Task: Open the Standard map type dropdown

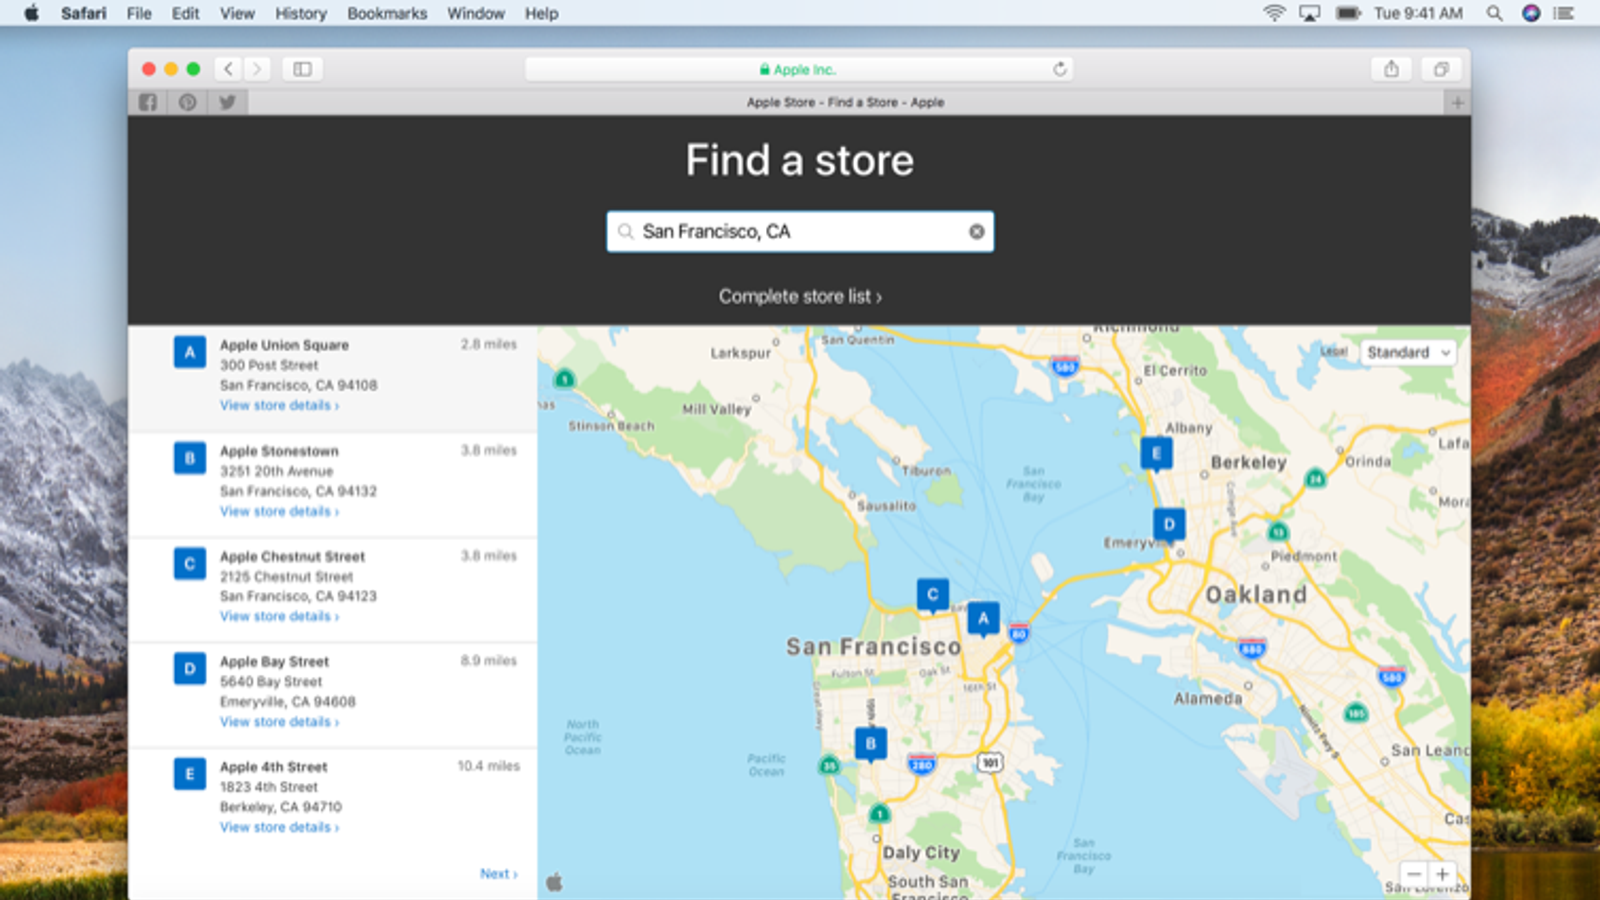Action: [x=1408, y=353]
